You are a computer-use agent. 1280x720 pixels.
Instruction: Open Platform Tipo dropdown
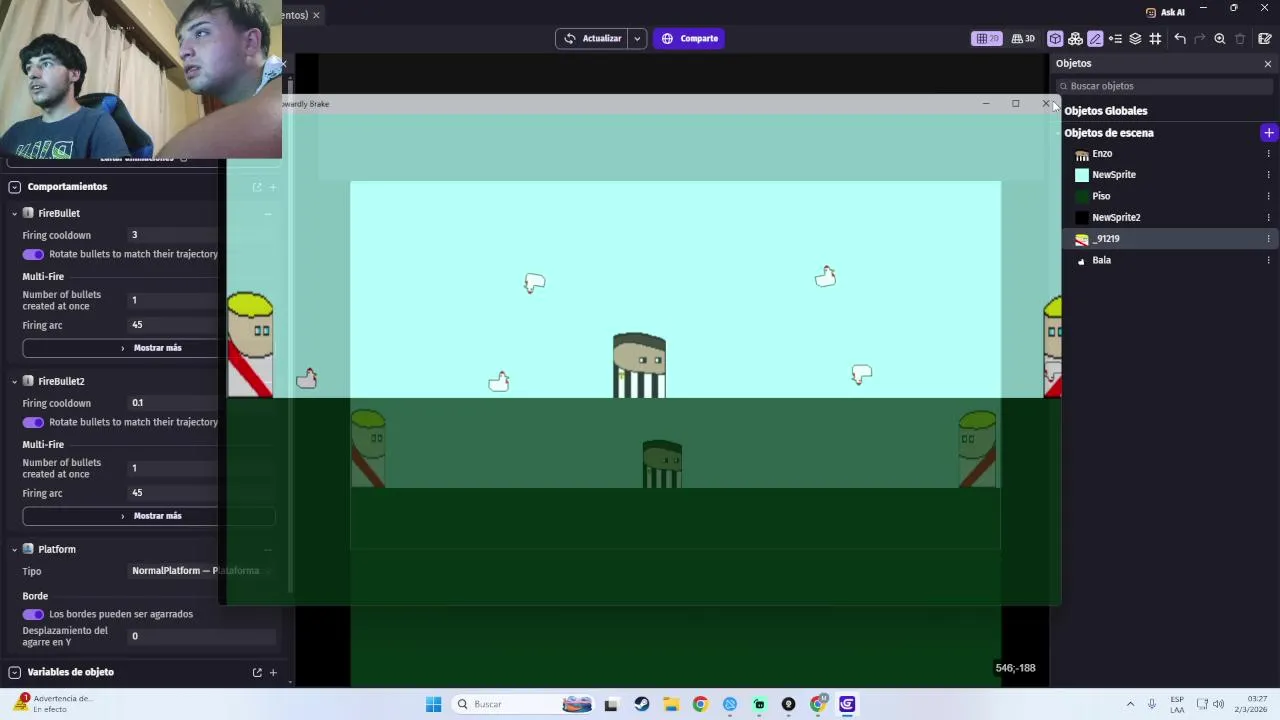(x=202, y=571)
